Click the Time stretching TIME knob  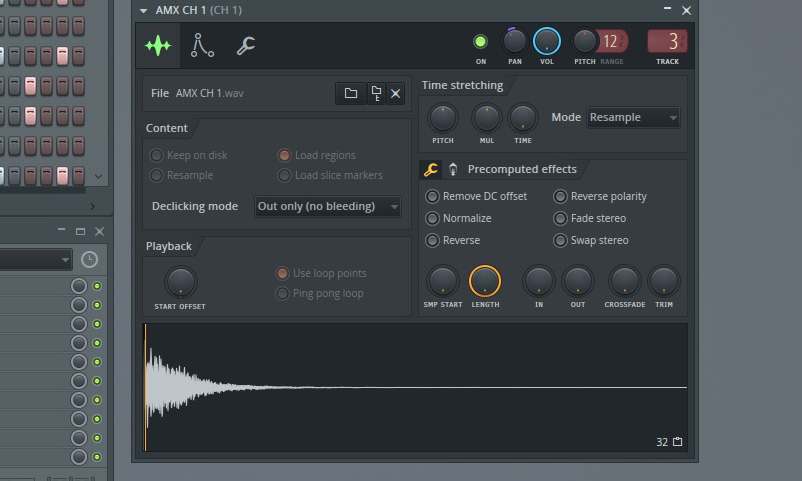(x=523, y=118)
